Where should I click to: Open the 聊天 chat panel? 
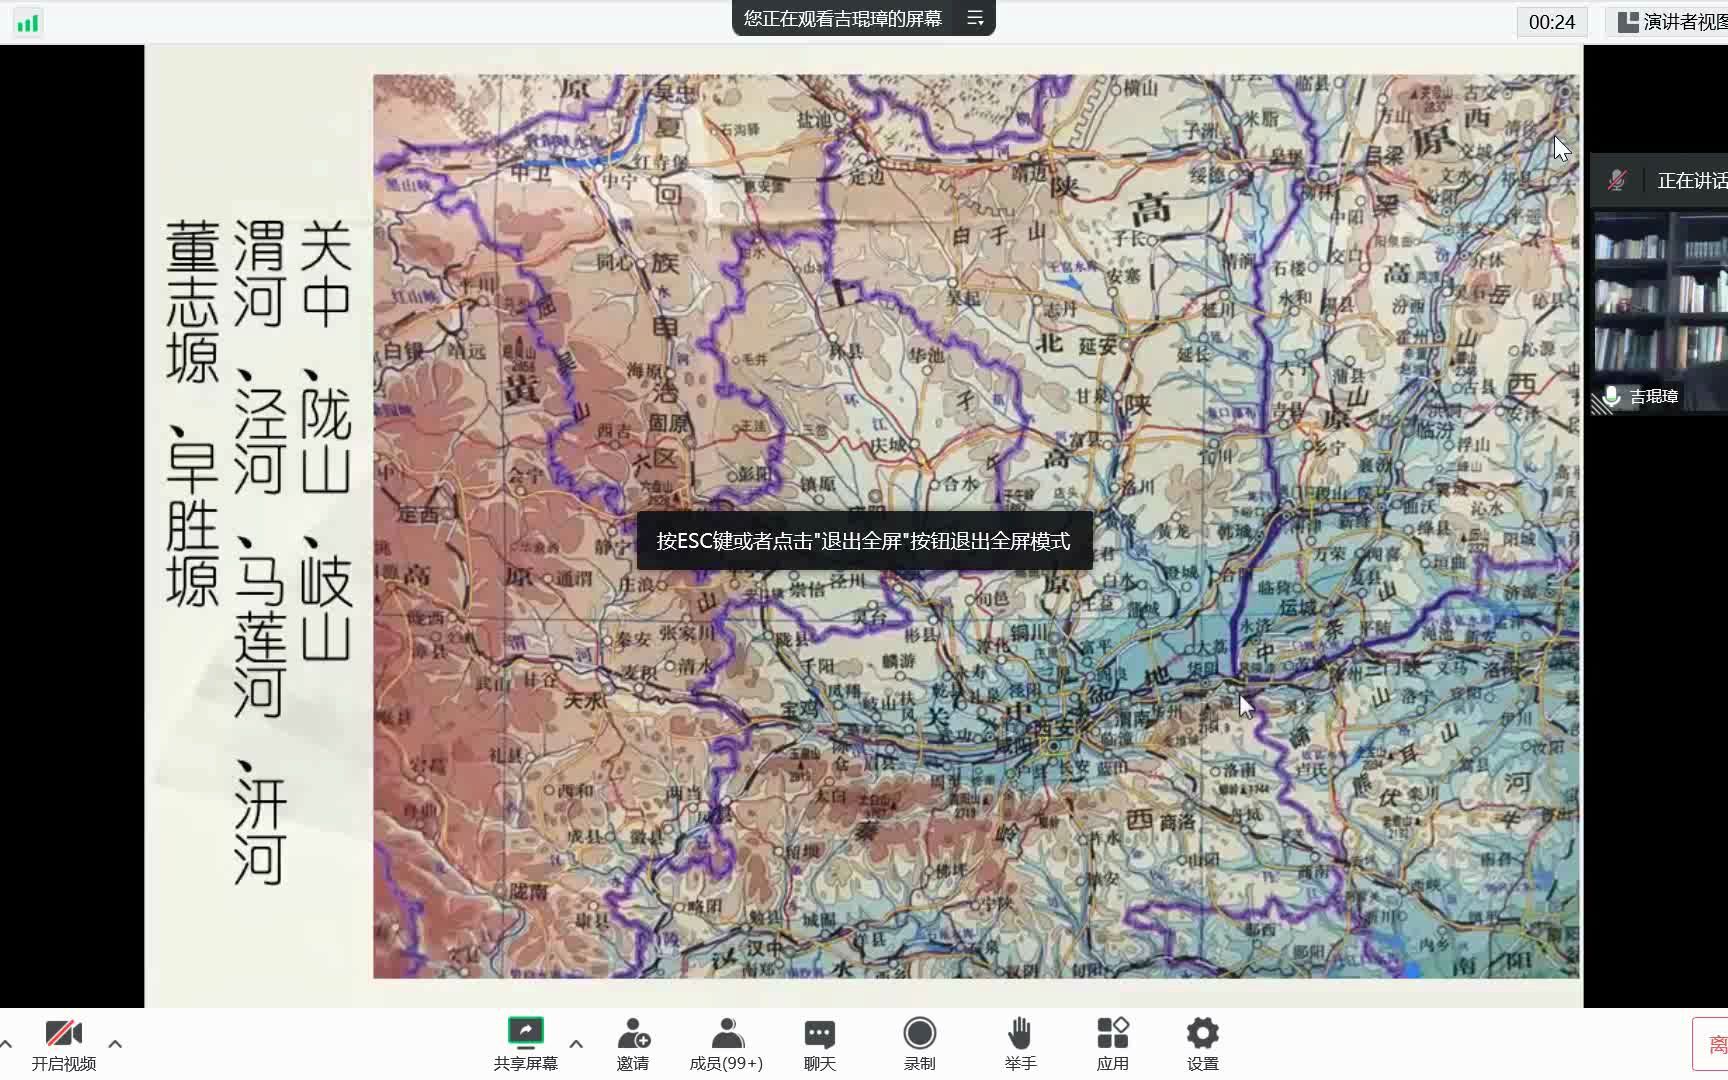pyautogui.click(x=820, y=1045)
